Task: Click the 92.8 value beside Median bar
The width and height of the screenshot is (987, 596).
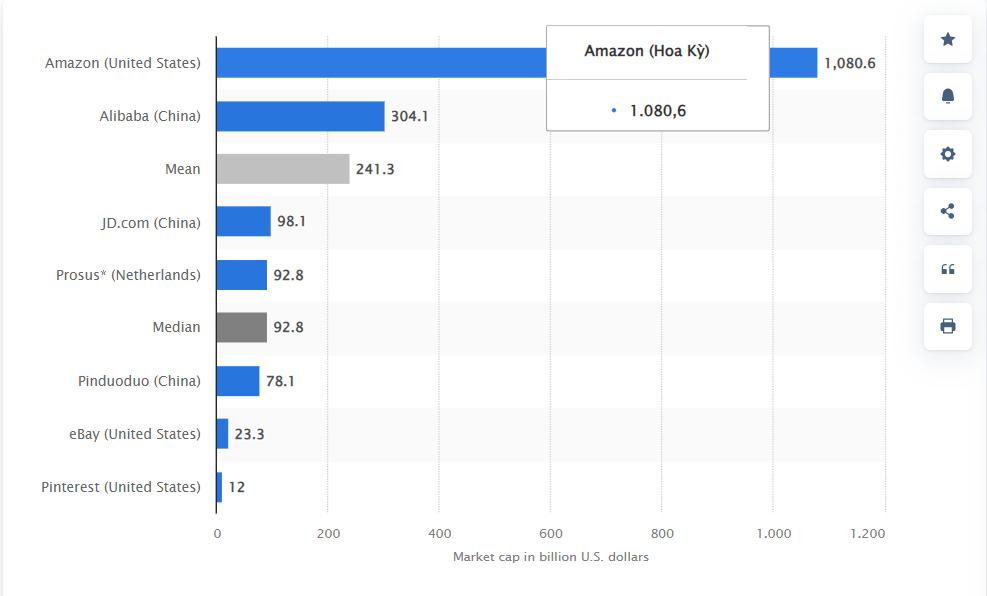Action: coord(288,327)
